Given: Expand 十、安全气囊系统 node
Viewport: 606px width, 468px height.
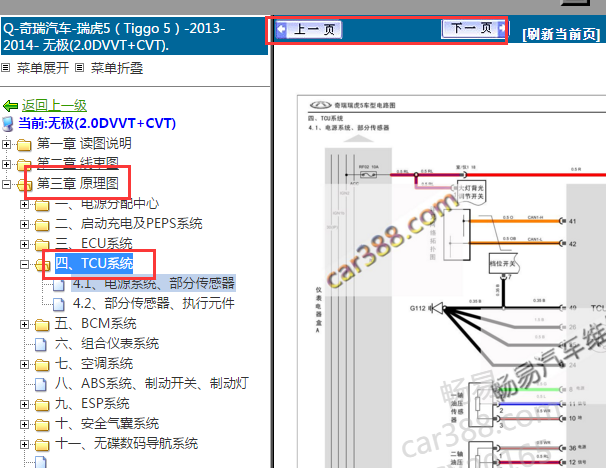Looking at the screenshot, I should [x=24, y=424].
